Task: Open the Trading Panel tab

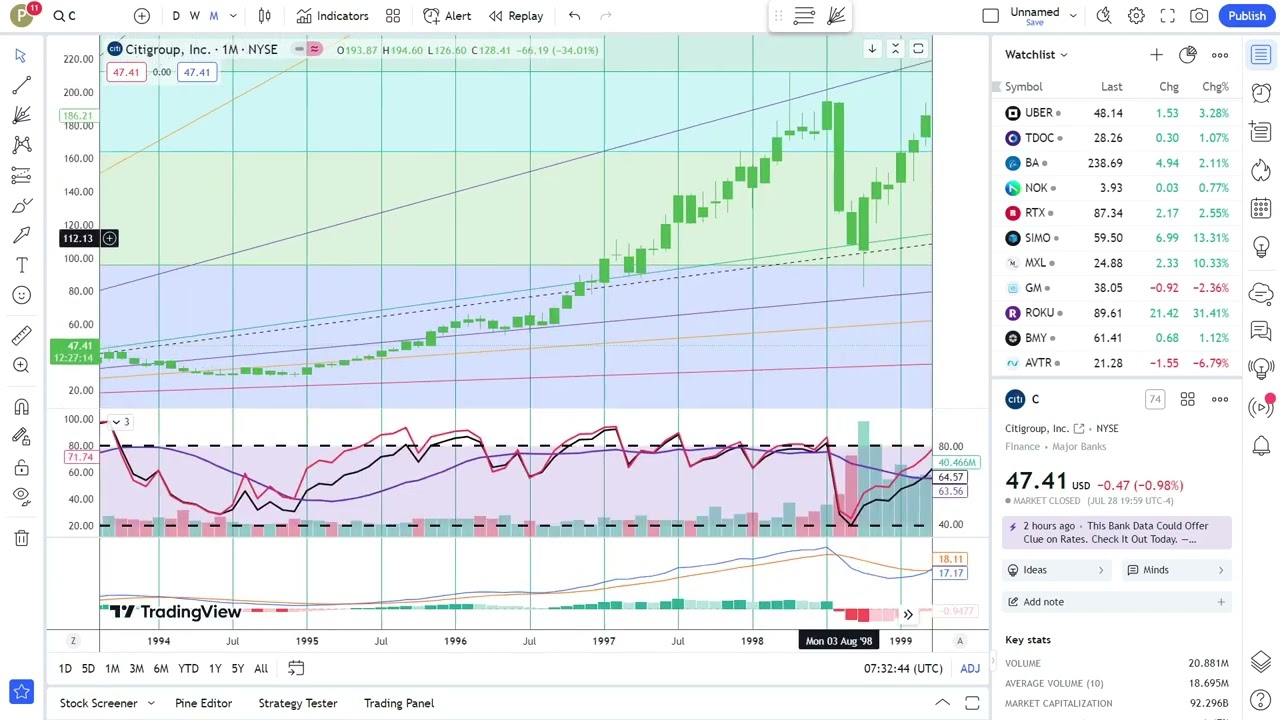Action: tap(399, 703)
